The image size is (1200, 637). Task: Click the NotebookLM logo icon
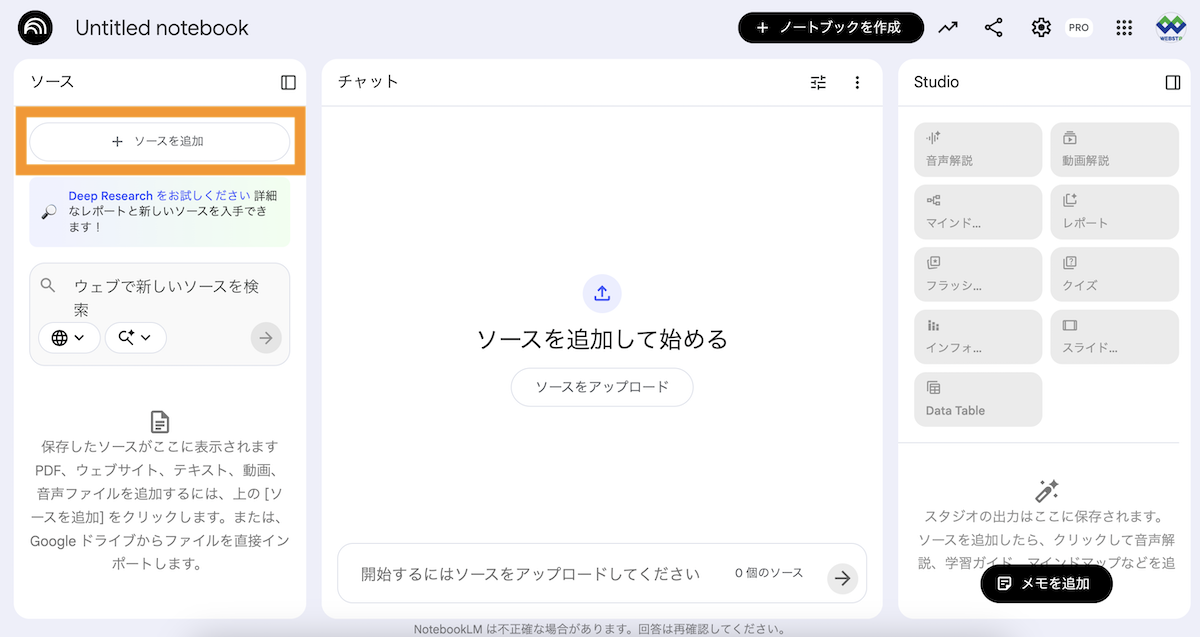click(35, 28)
